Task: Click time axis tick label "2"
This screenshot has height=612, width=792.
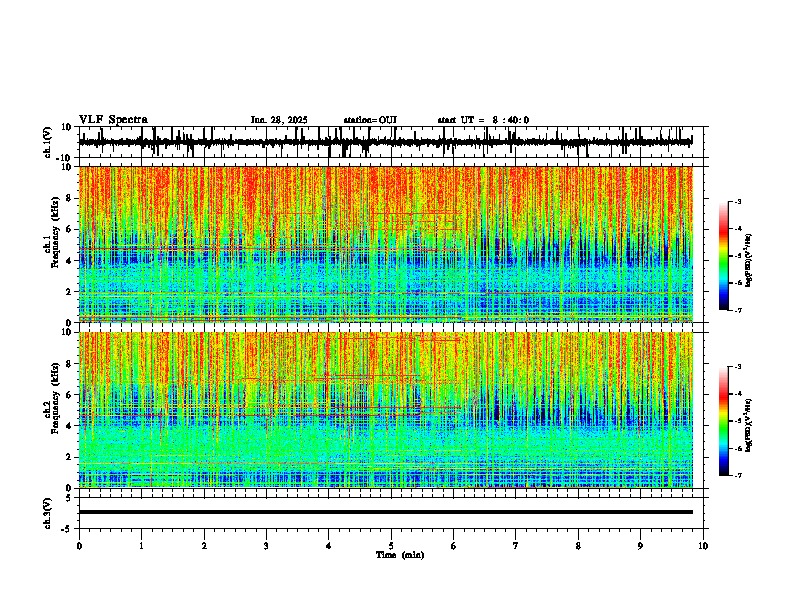Action: coord(204,546)
